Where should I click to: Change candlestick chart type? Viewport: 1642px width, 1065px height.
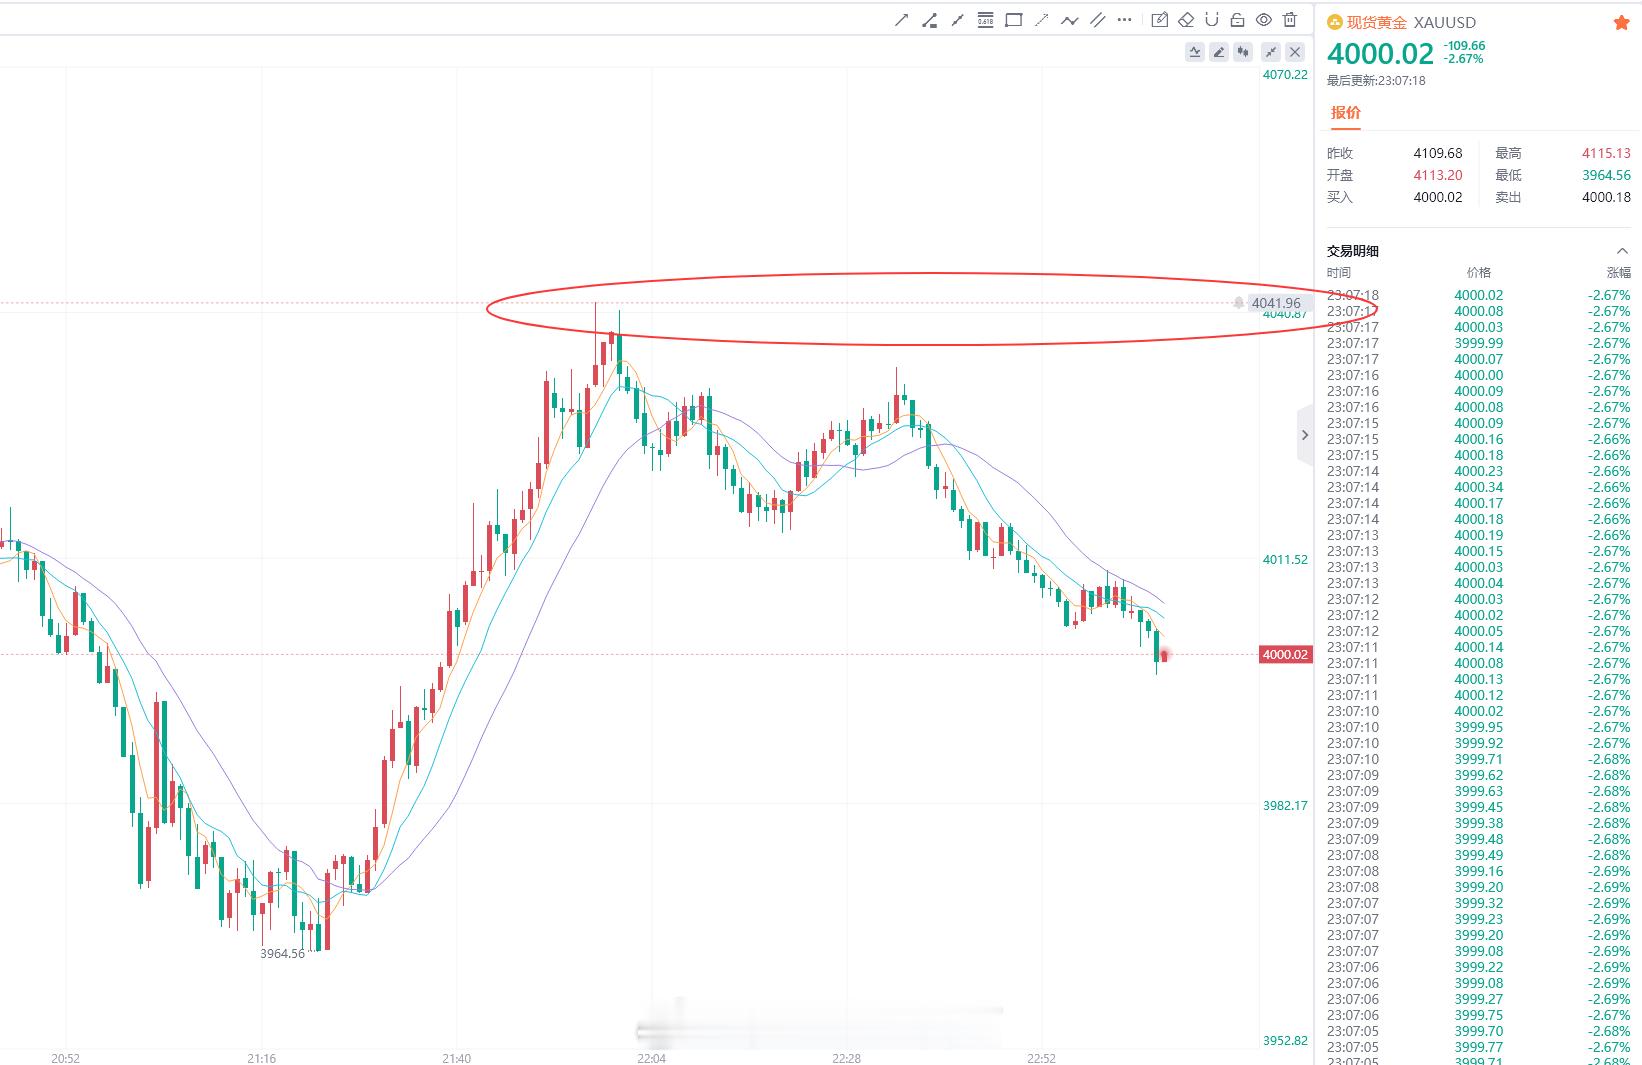1243,52
